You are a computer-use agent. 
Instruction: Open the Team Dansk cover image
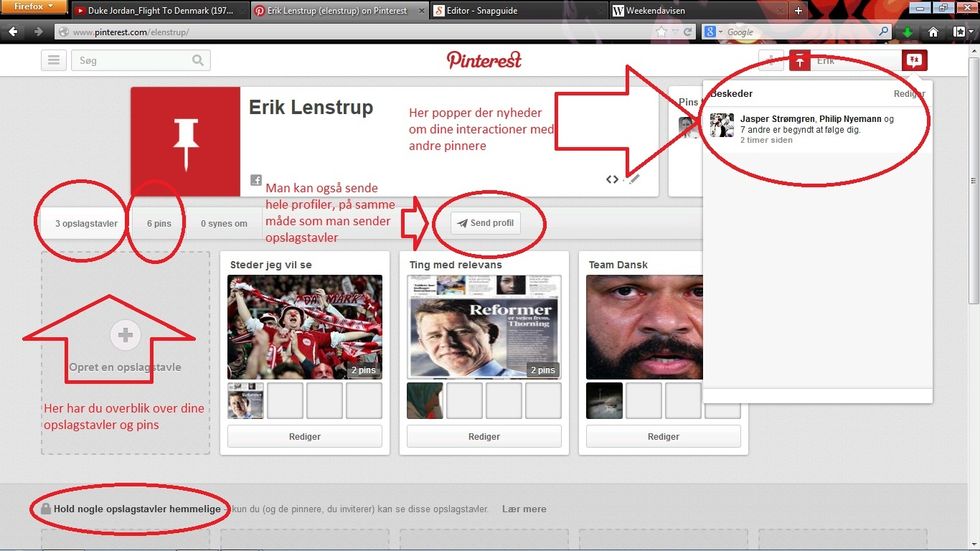[x=644, y=327]
